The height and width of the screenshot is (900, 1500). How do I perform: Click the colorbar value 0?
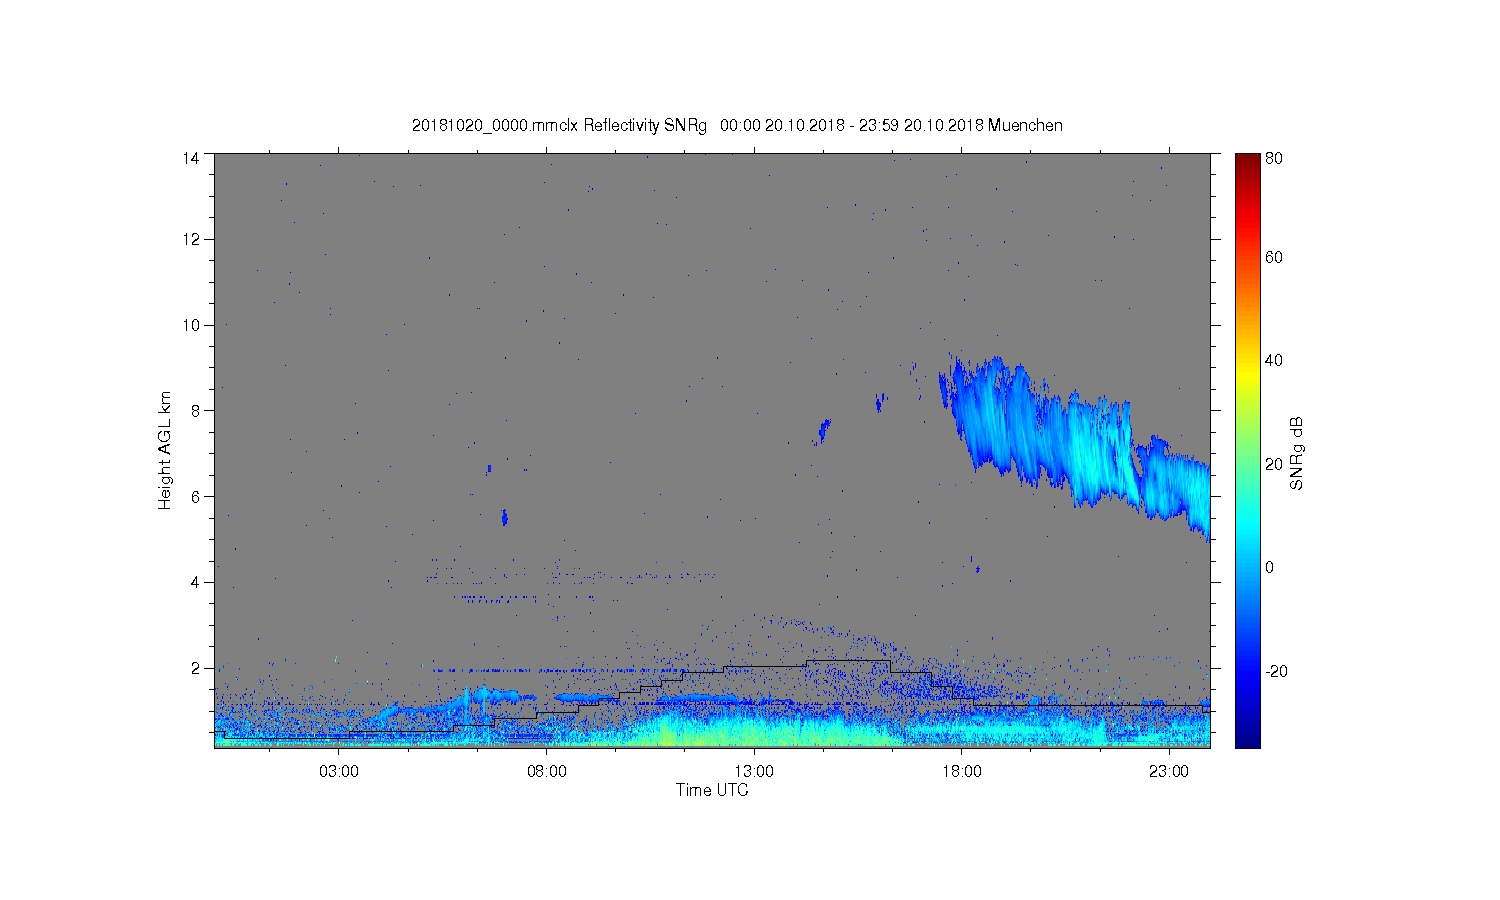pos(1270,568)
